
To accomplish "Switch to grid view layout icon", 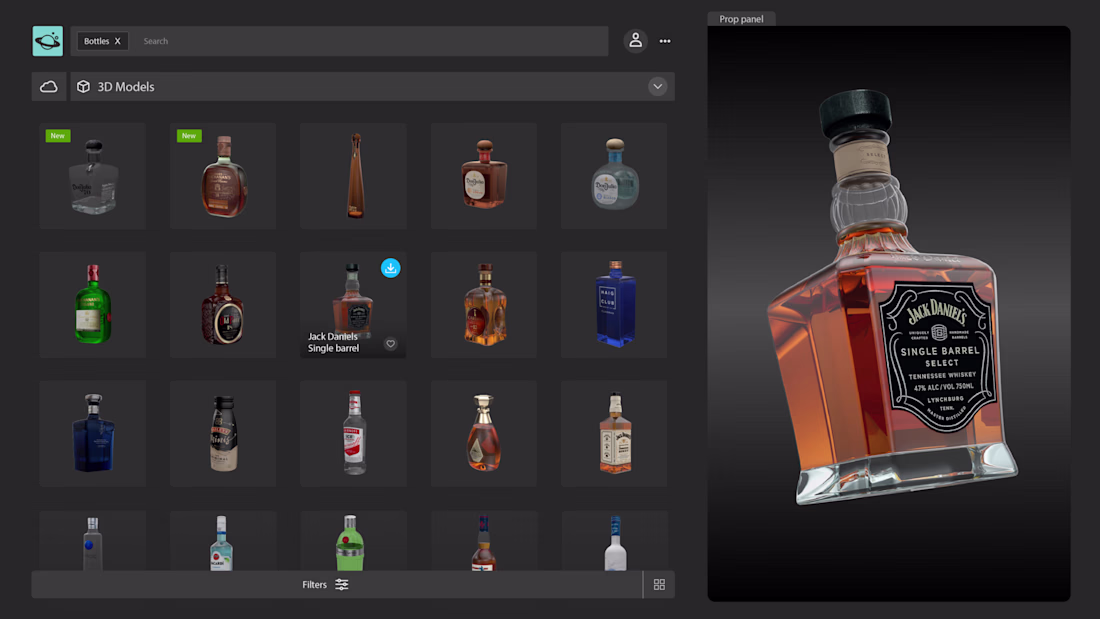I will (659, 585).
